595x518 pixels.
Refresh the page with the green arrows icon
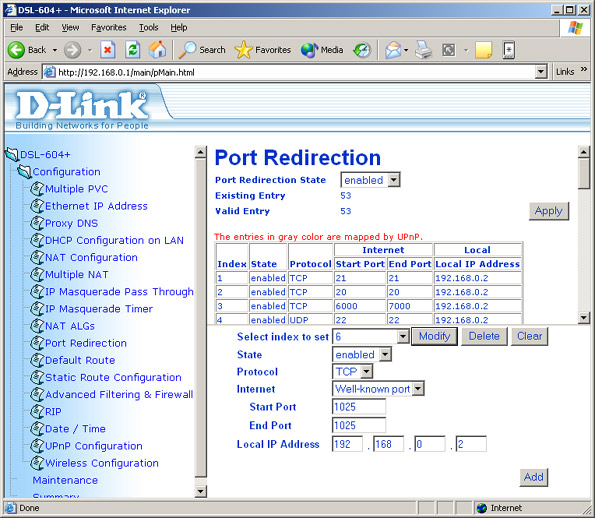click(x=132, y=50)
